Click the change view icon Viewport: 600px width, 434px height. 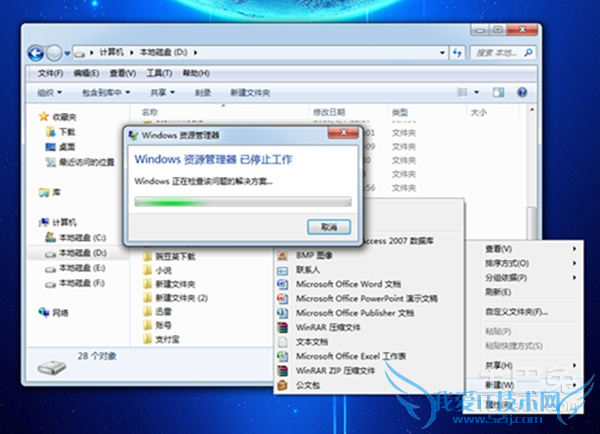pyautogui.click(x=462, y=92)
